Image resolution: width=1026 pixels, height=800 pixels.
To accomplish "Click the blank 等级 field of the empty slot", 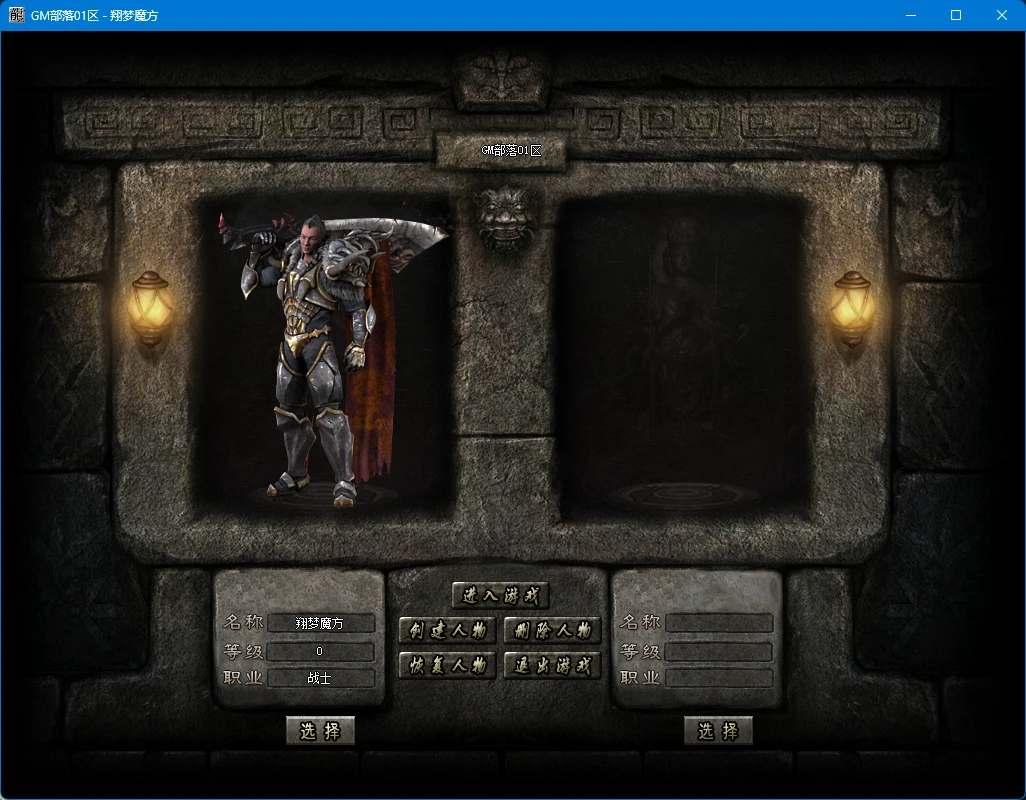I will (x=719, y=652).
